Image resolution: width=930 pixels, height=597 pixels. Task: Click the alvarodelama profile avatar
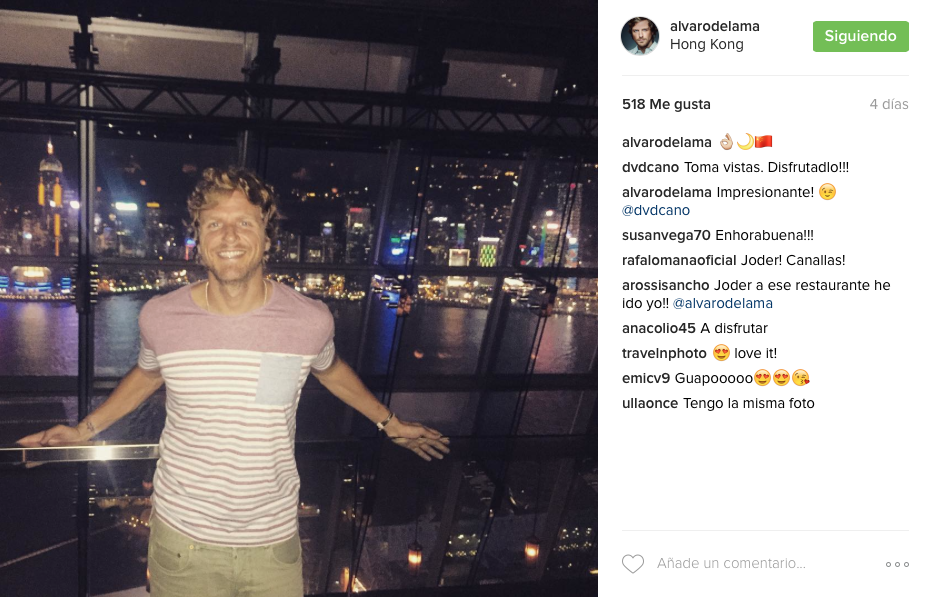[640, 36]
